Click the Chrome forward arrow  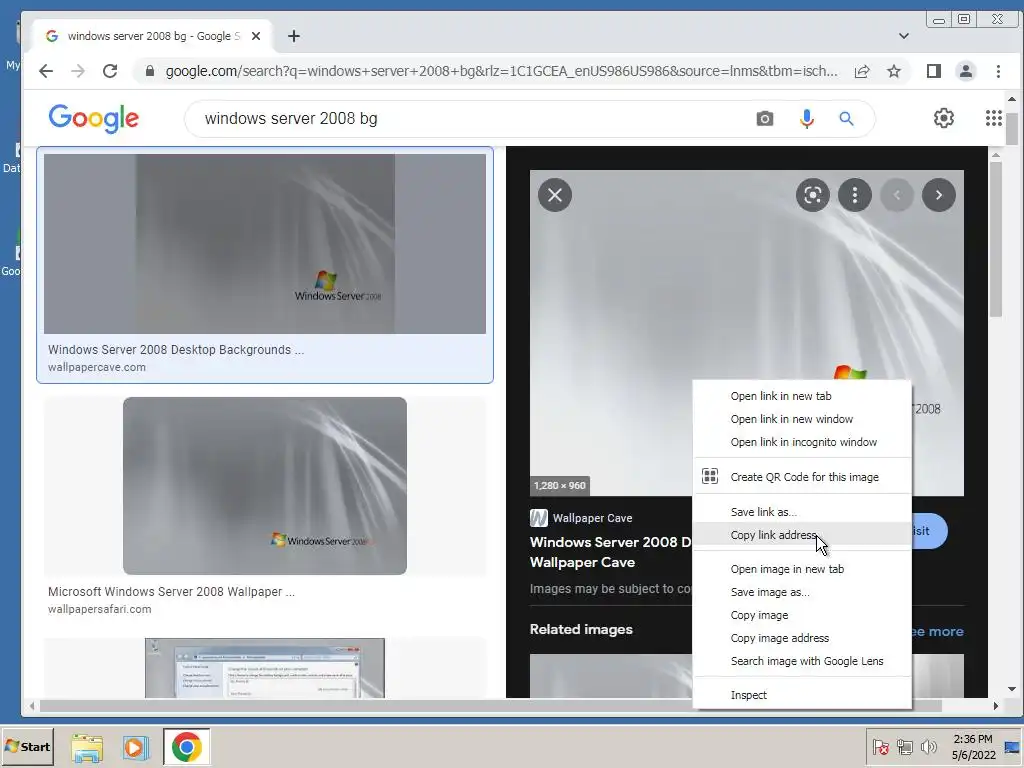(78, 71)
